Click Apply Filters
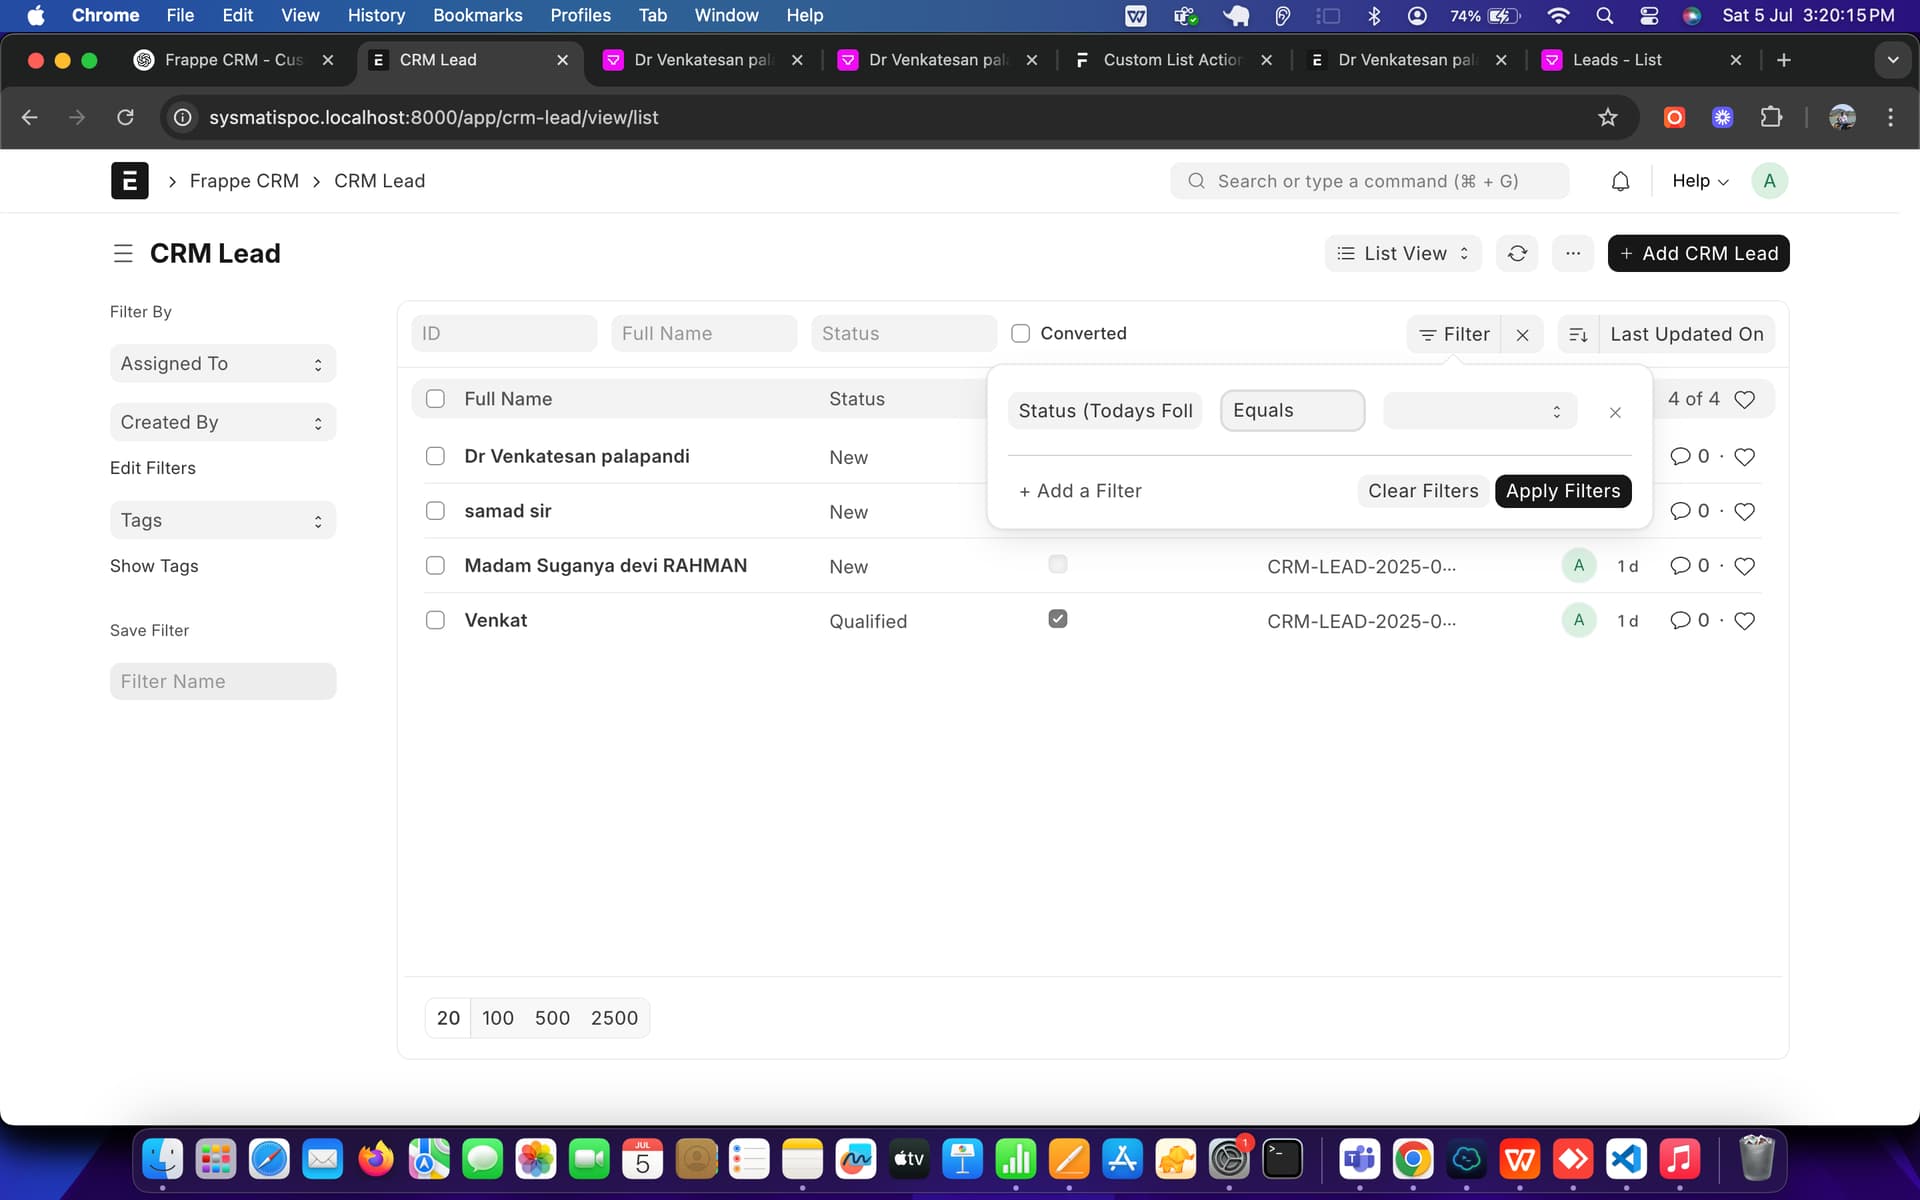 point(1563,491)
